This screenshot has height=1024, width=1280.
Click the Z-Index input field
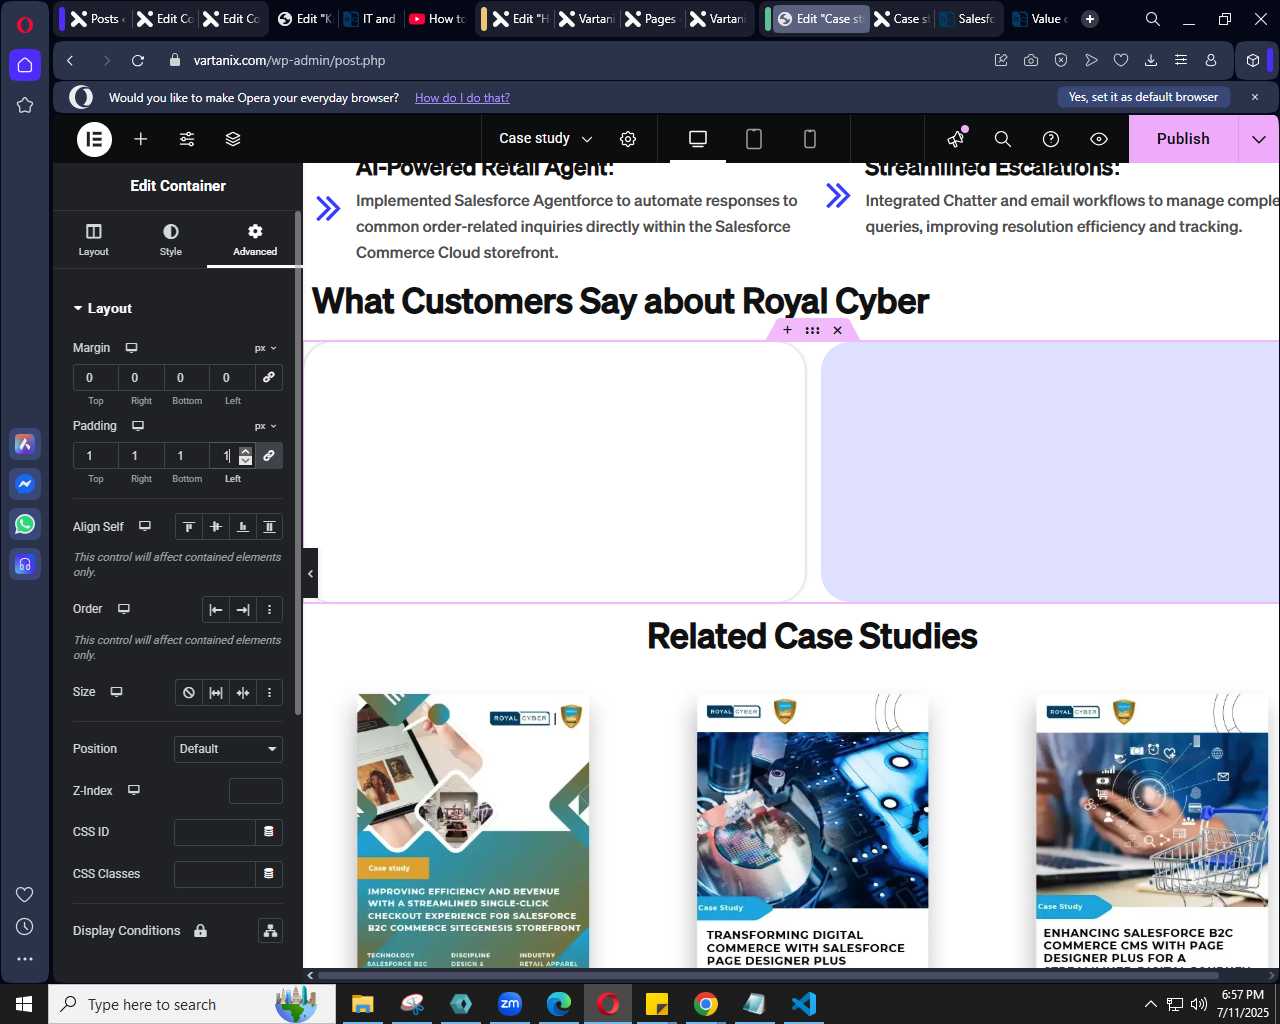256,791
